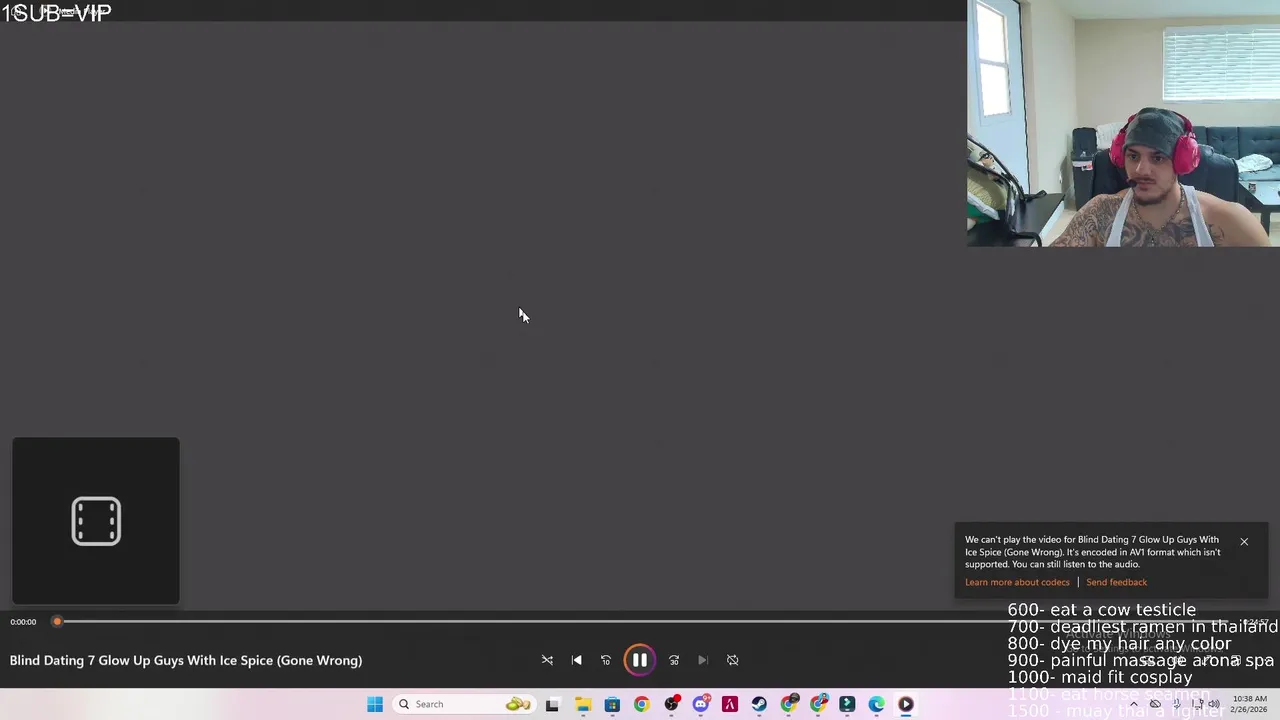
Task: Open Microsoft Edge from the taskbar
Action: [876, 704]
